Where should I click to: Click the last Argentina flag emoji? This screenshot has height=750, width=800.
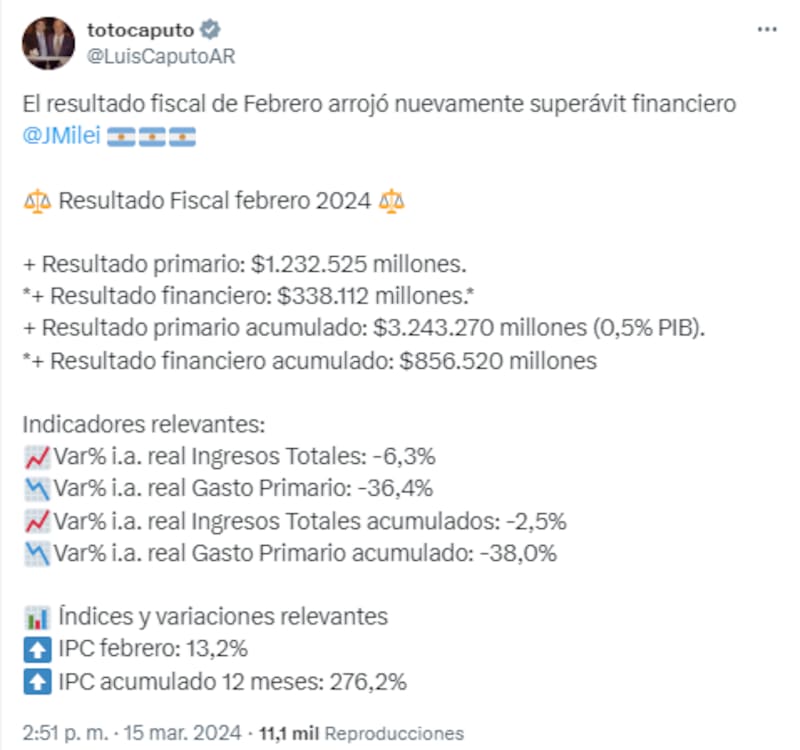pyautogui.click(x=182, y=137)
